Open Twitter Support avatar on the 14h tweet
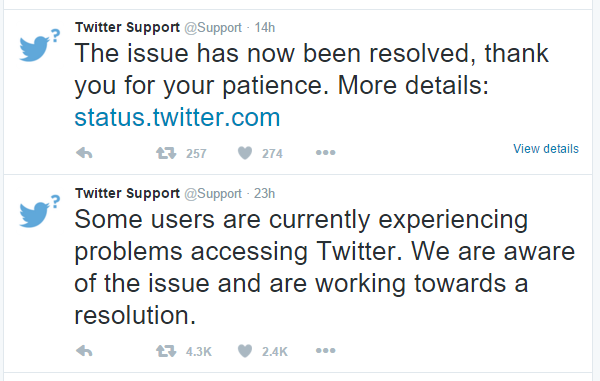The width and height of the screenshot is (600, 381). (40, 45)
